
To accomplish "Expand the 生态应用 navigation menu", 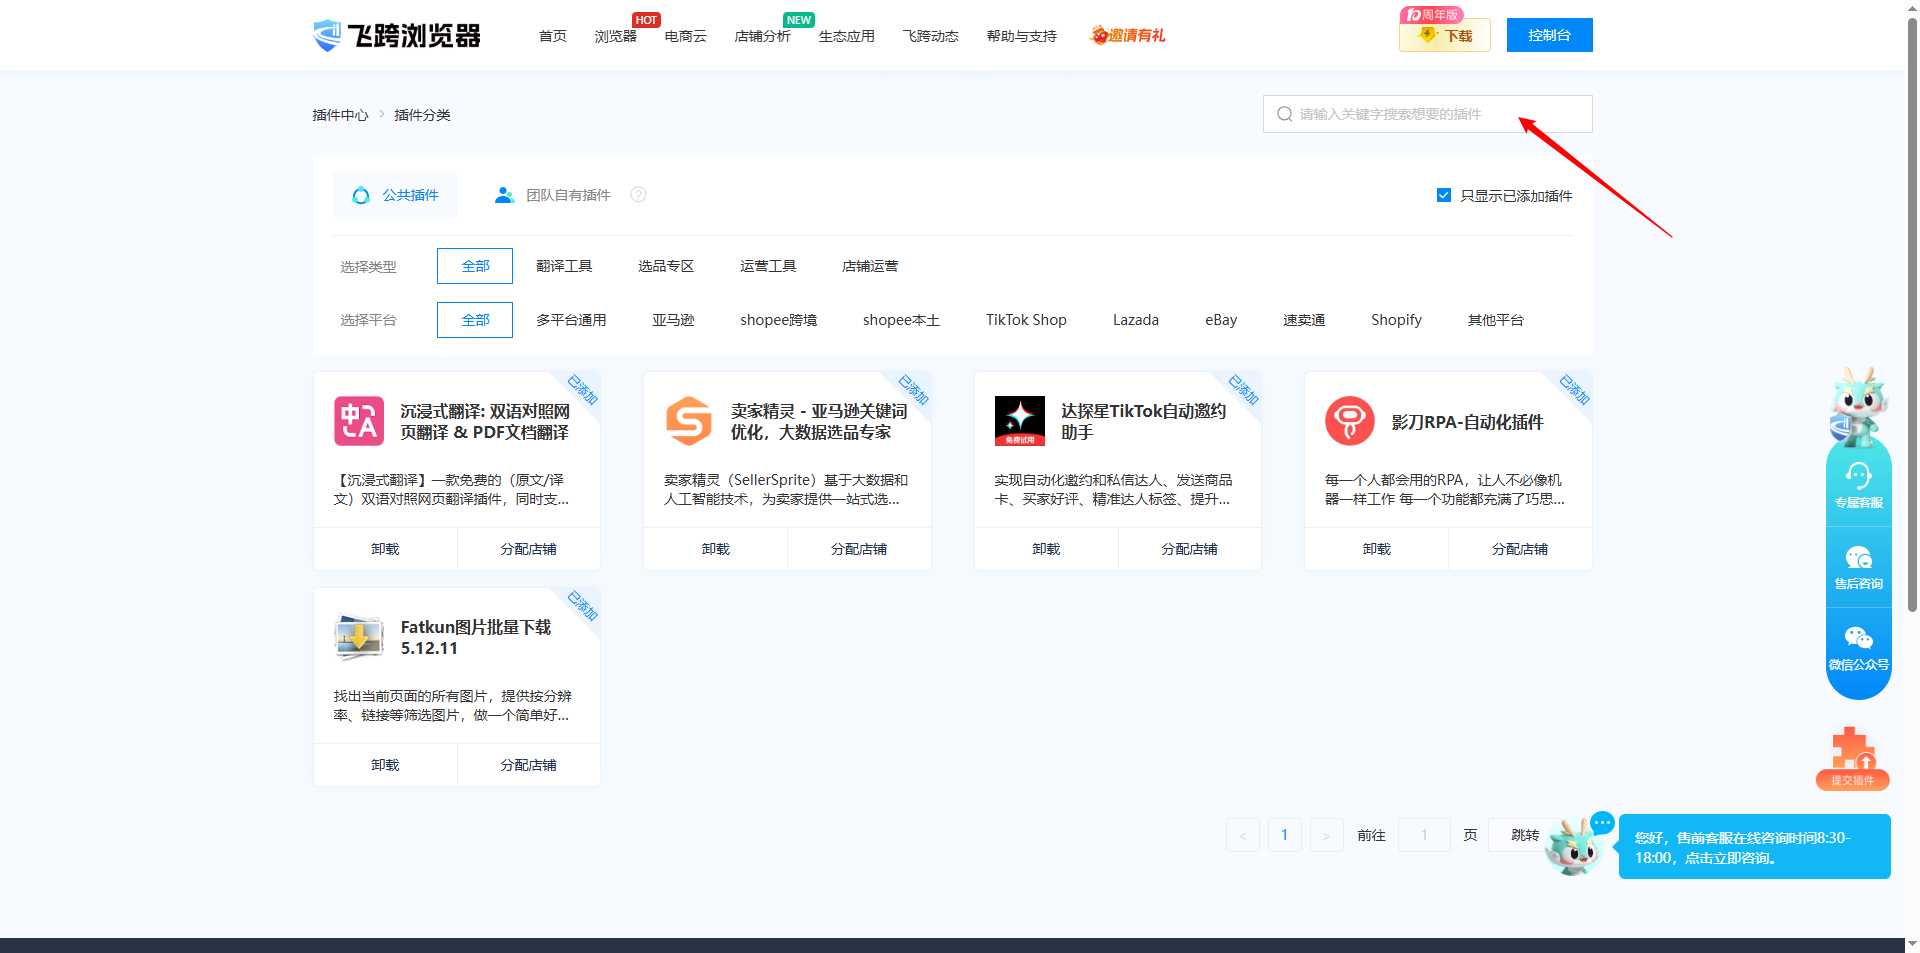I will click(x=846, y=36).
